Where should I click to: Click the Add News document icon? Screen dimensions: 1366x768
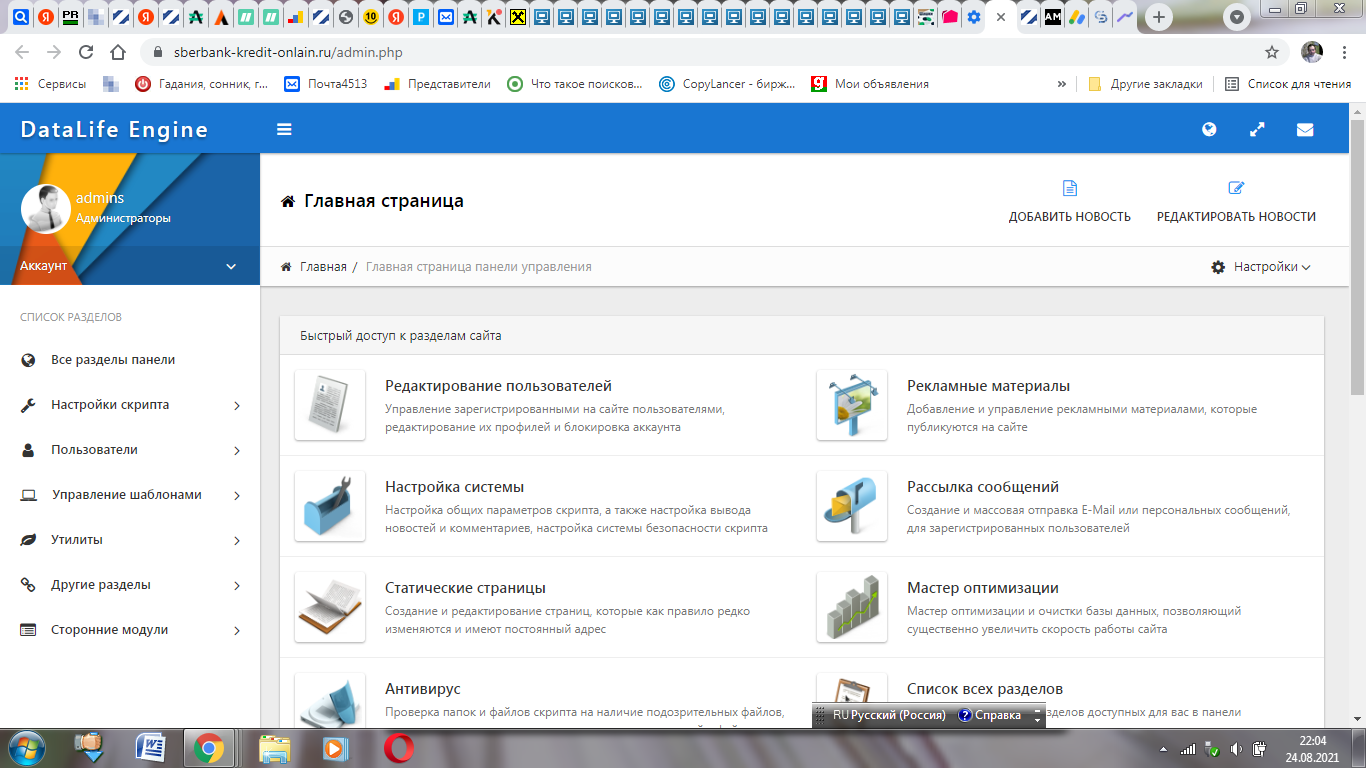coord(1069,188)
